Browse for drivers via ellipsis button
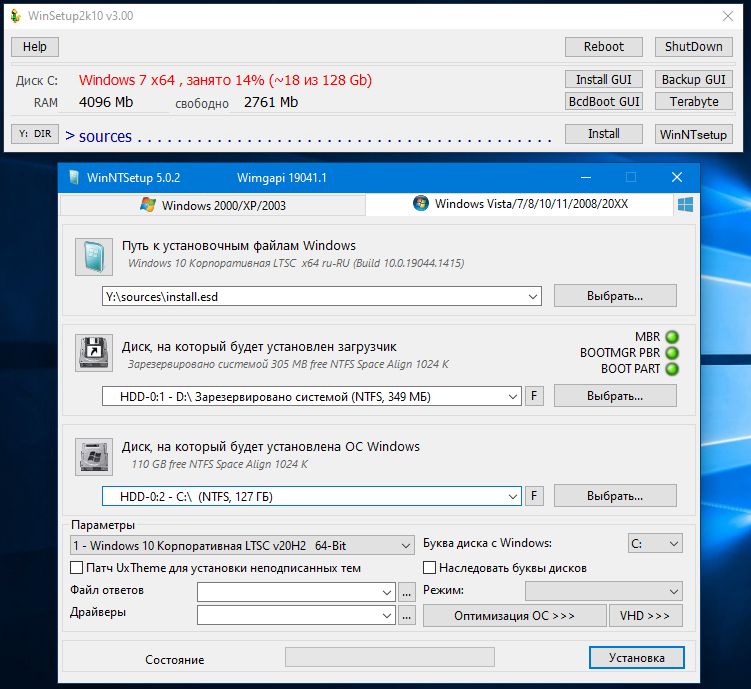The height and width of the screenshot is (689, 751). coord(407,615)
